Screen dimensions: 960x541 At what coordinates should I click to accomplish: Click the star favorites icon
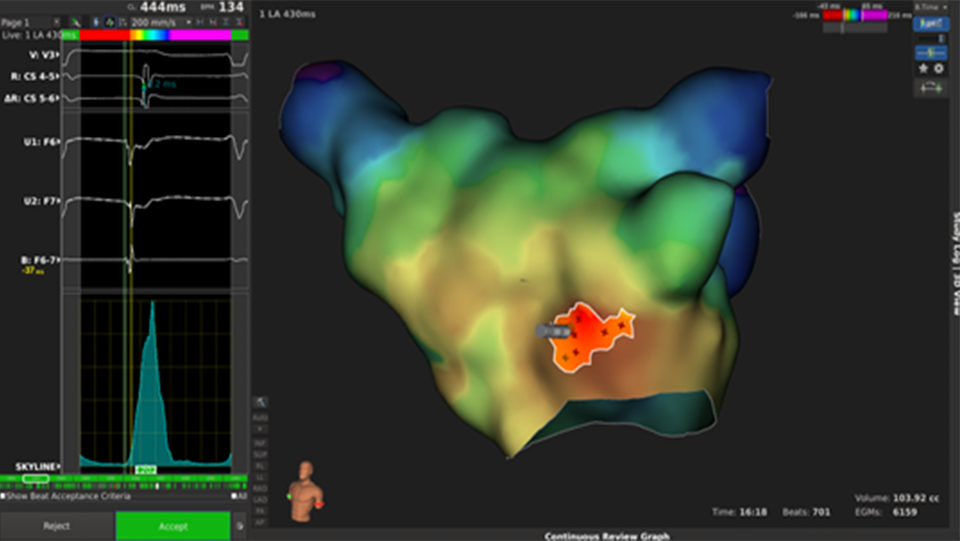coord(923,68)
